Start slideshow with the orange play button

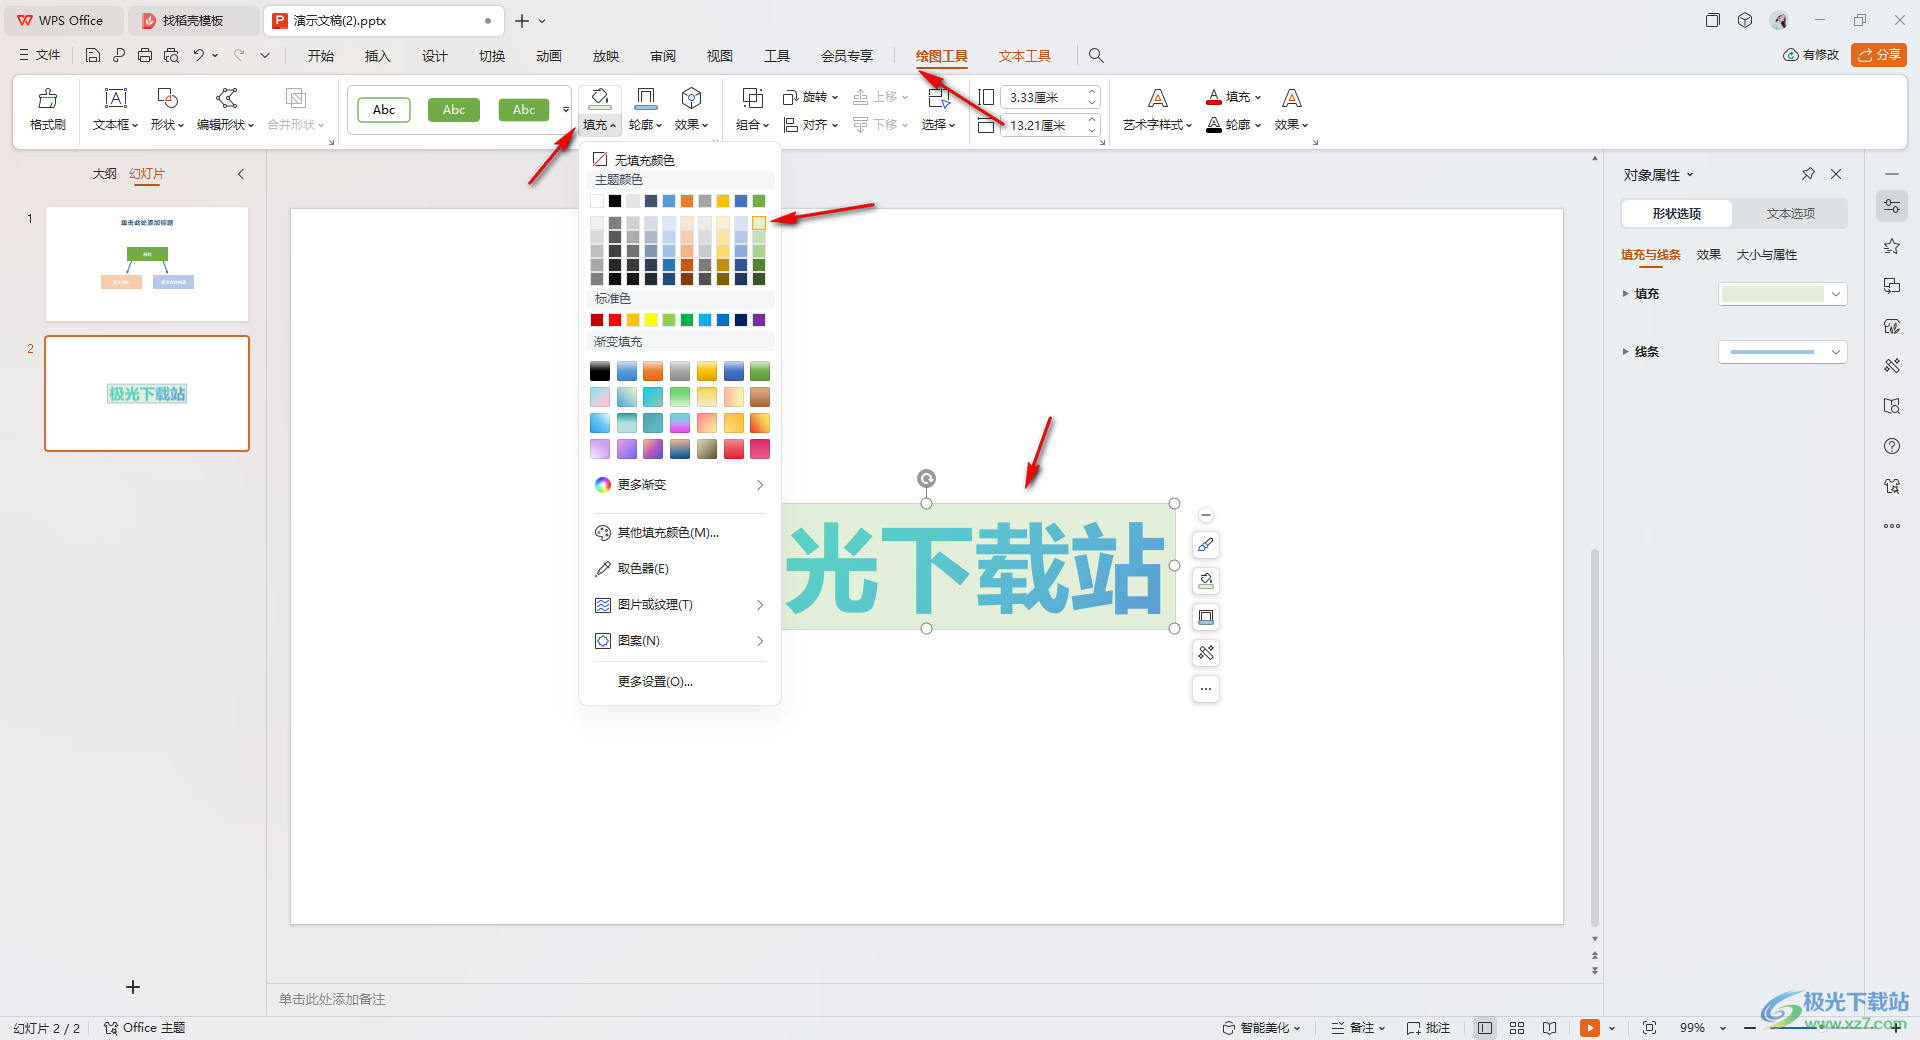pyautogui.click(x=1589, y=1028)
